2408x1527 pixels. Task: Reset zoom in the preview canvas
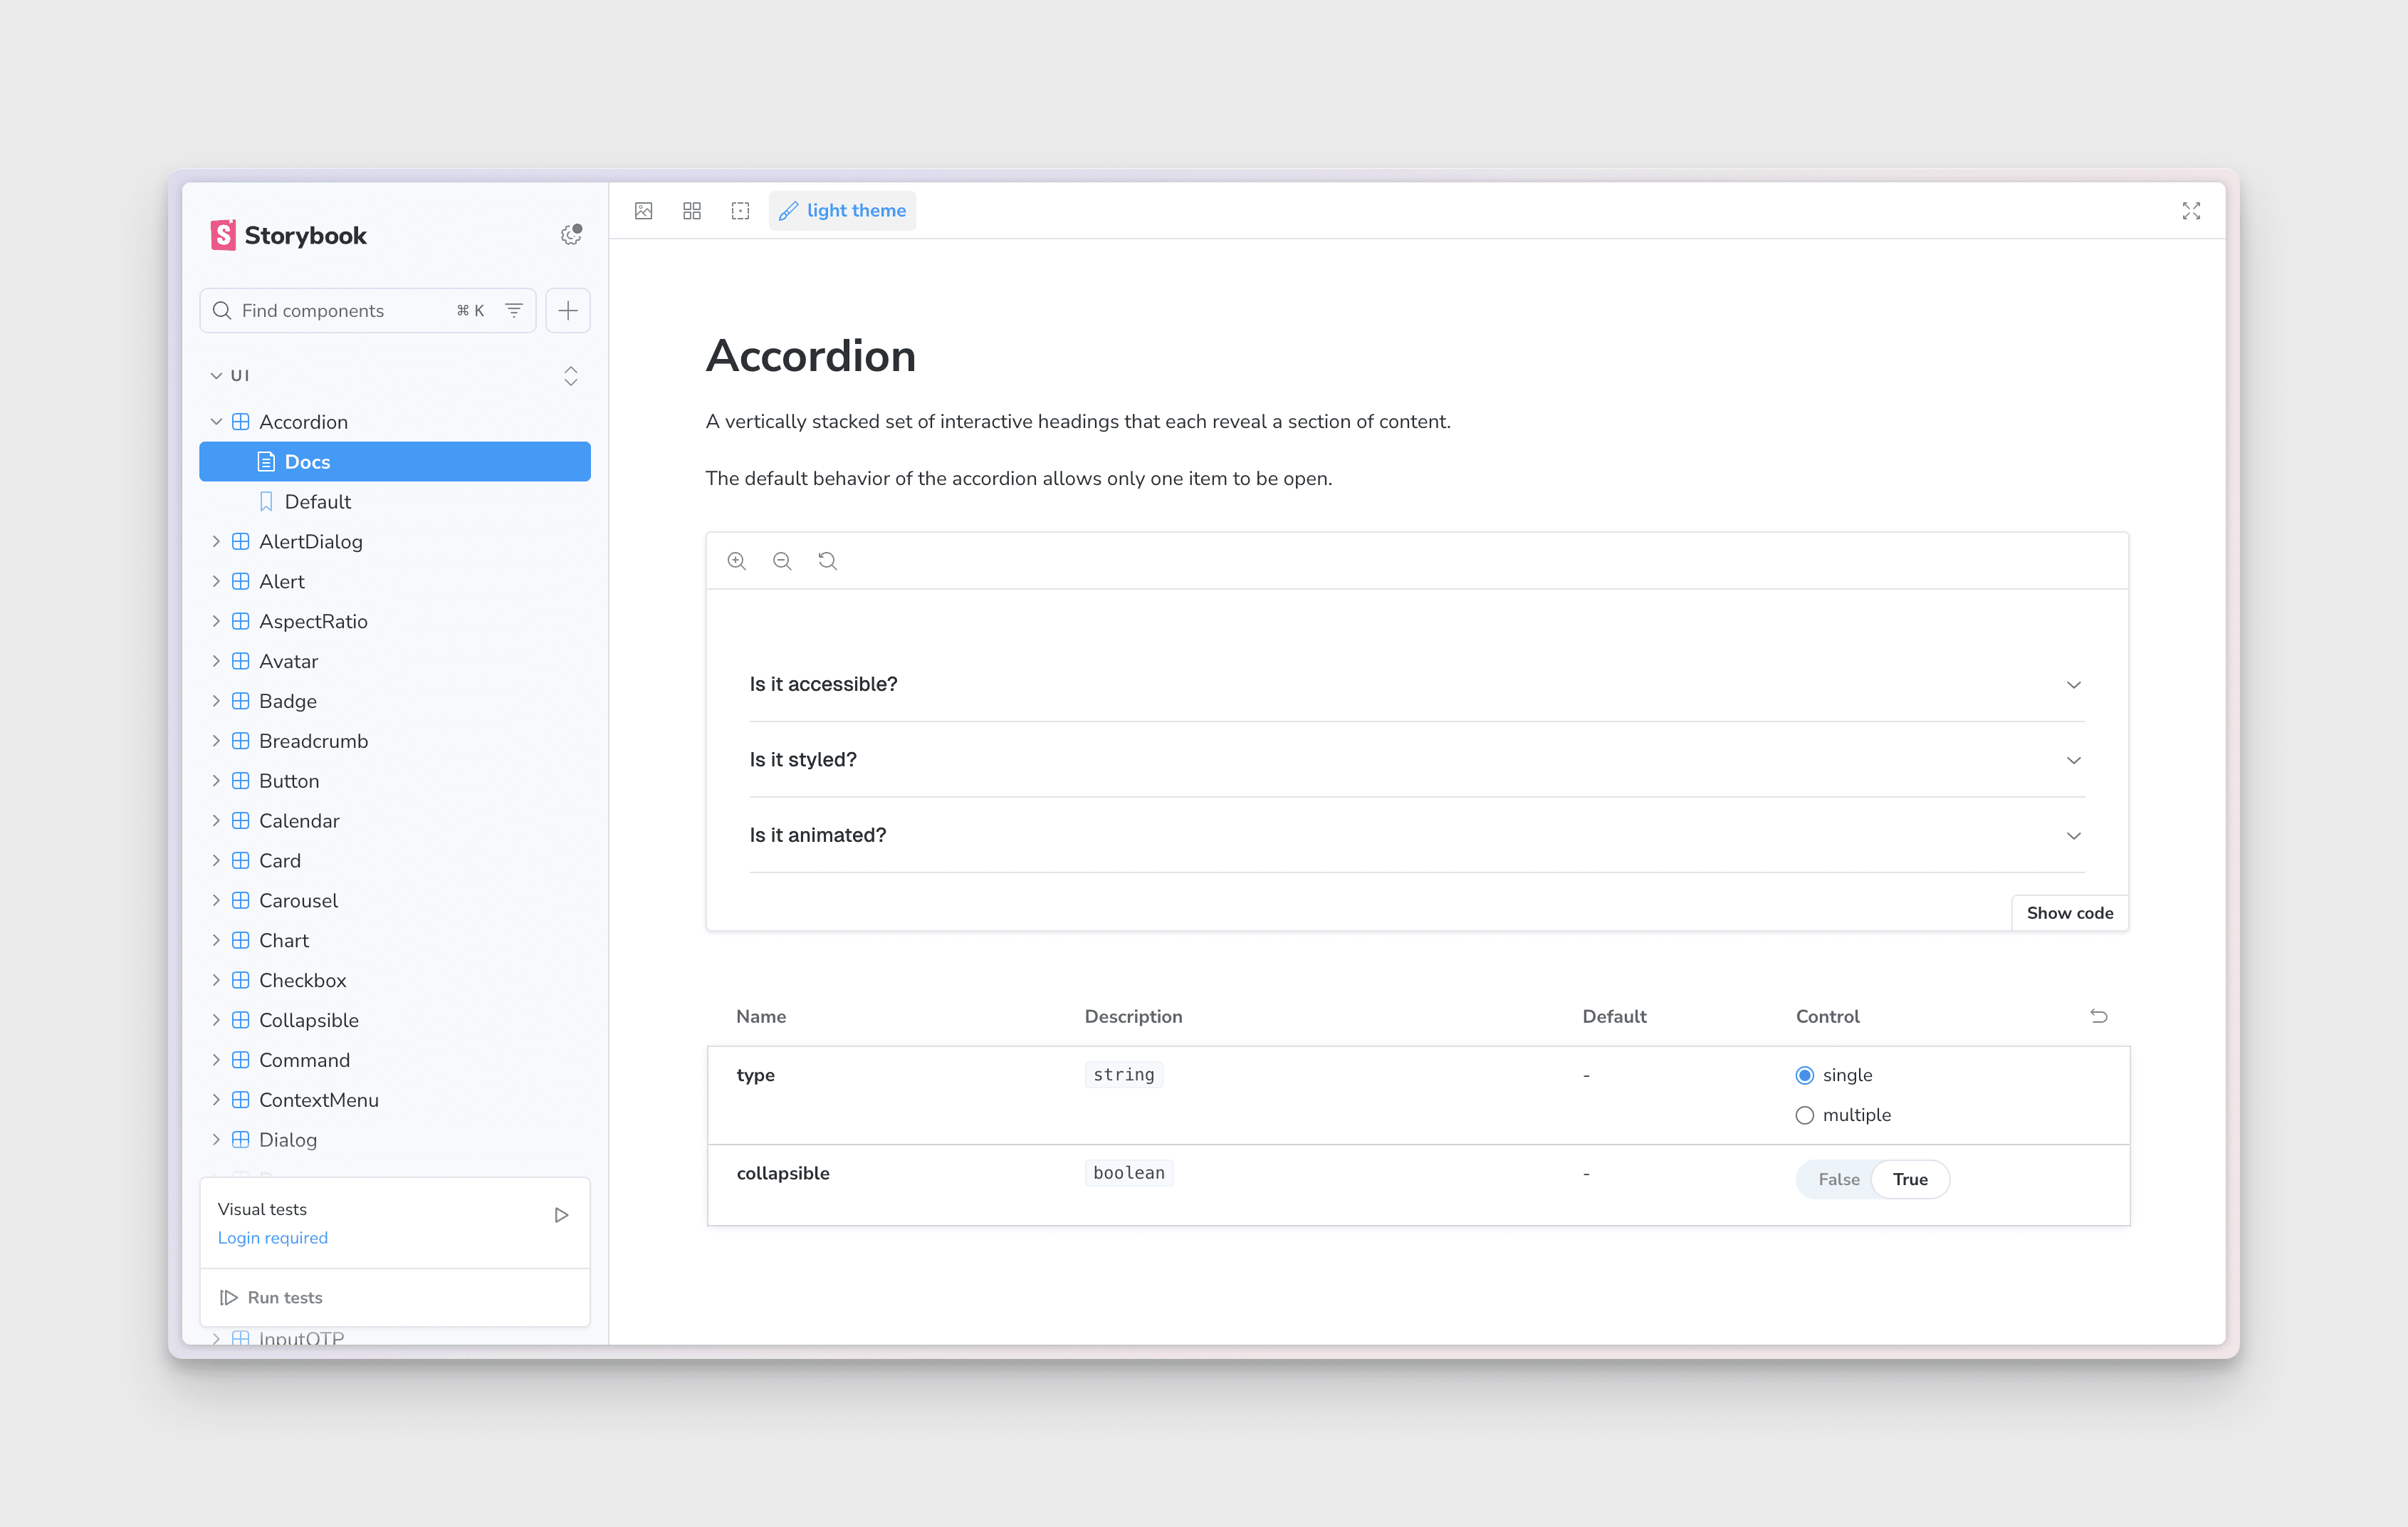(827, 561)
